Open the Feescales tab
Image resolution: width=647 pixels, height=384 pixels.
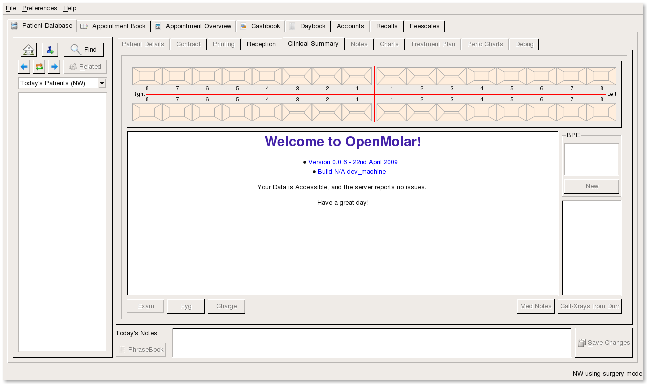coord(424,26)
